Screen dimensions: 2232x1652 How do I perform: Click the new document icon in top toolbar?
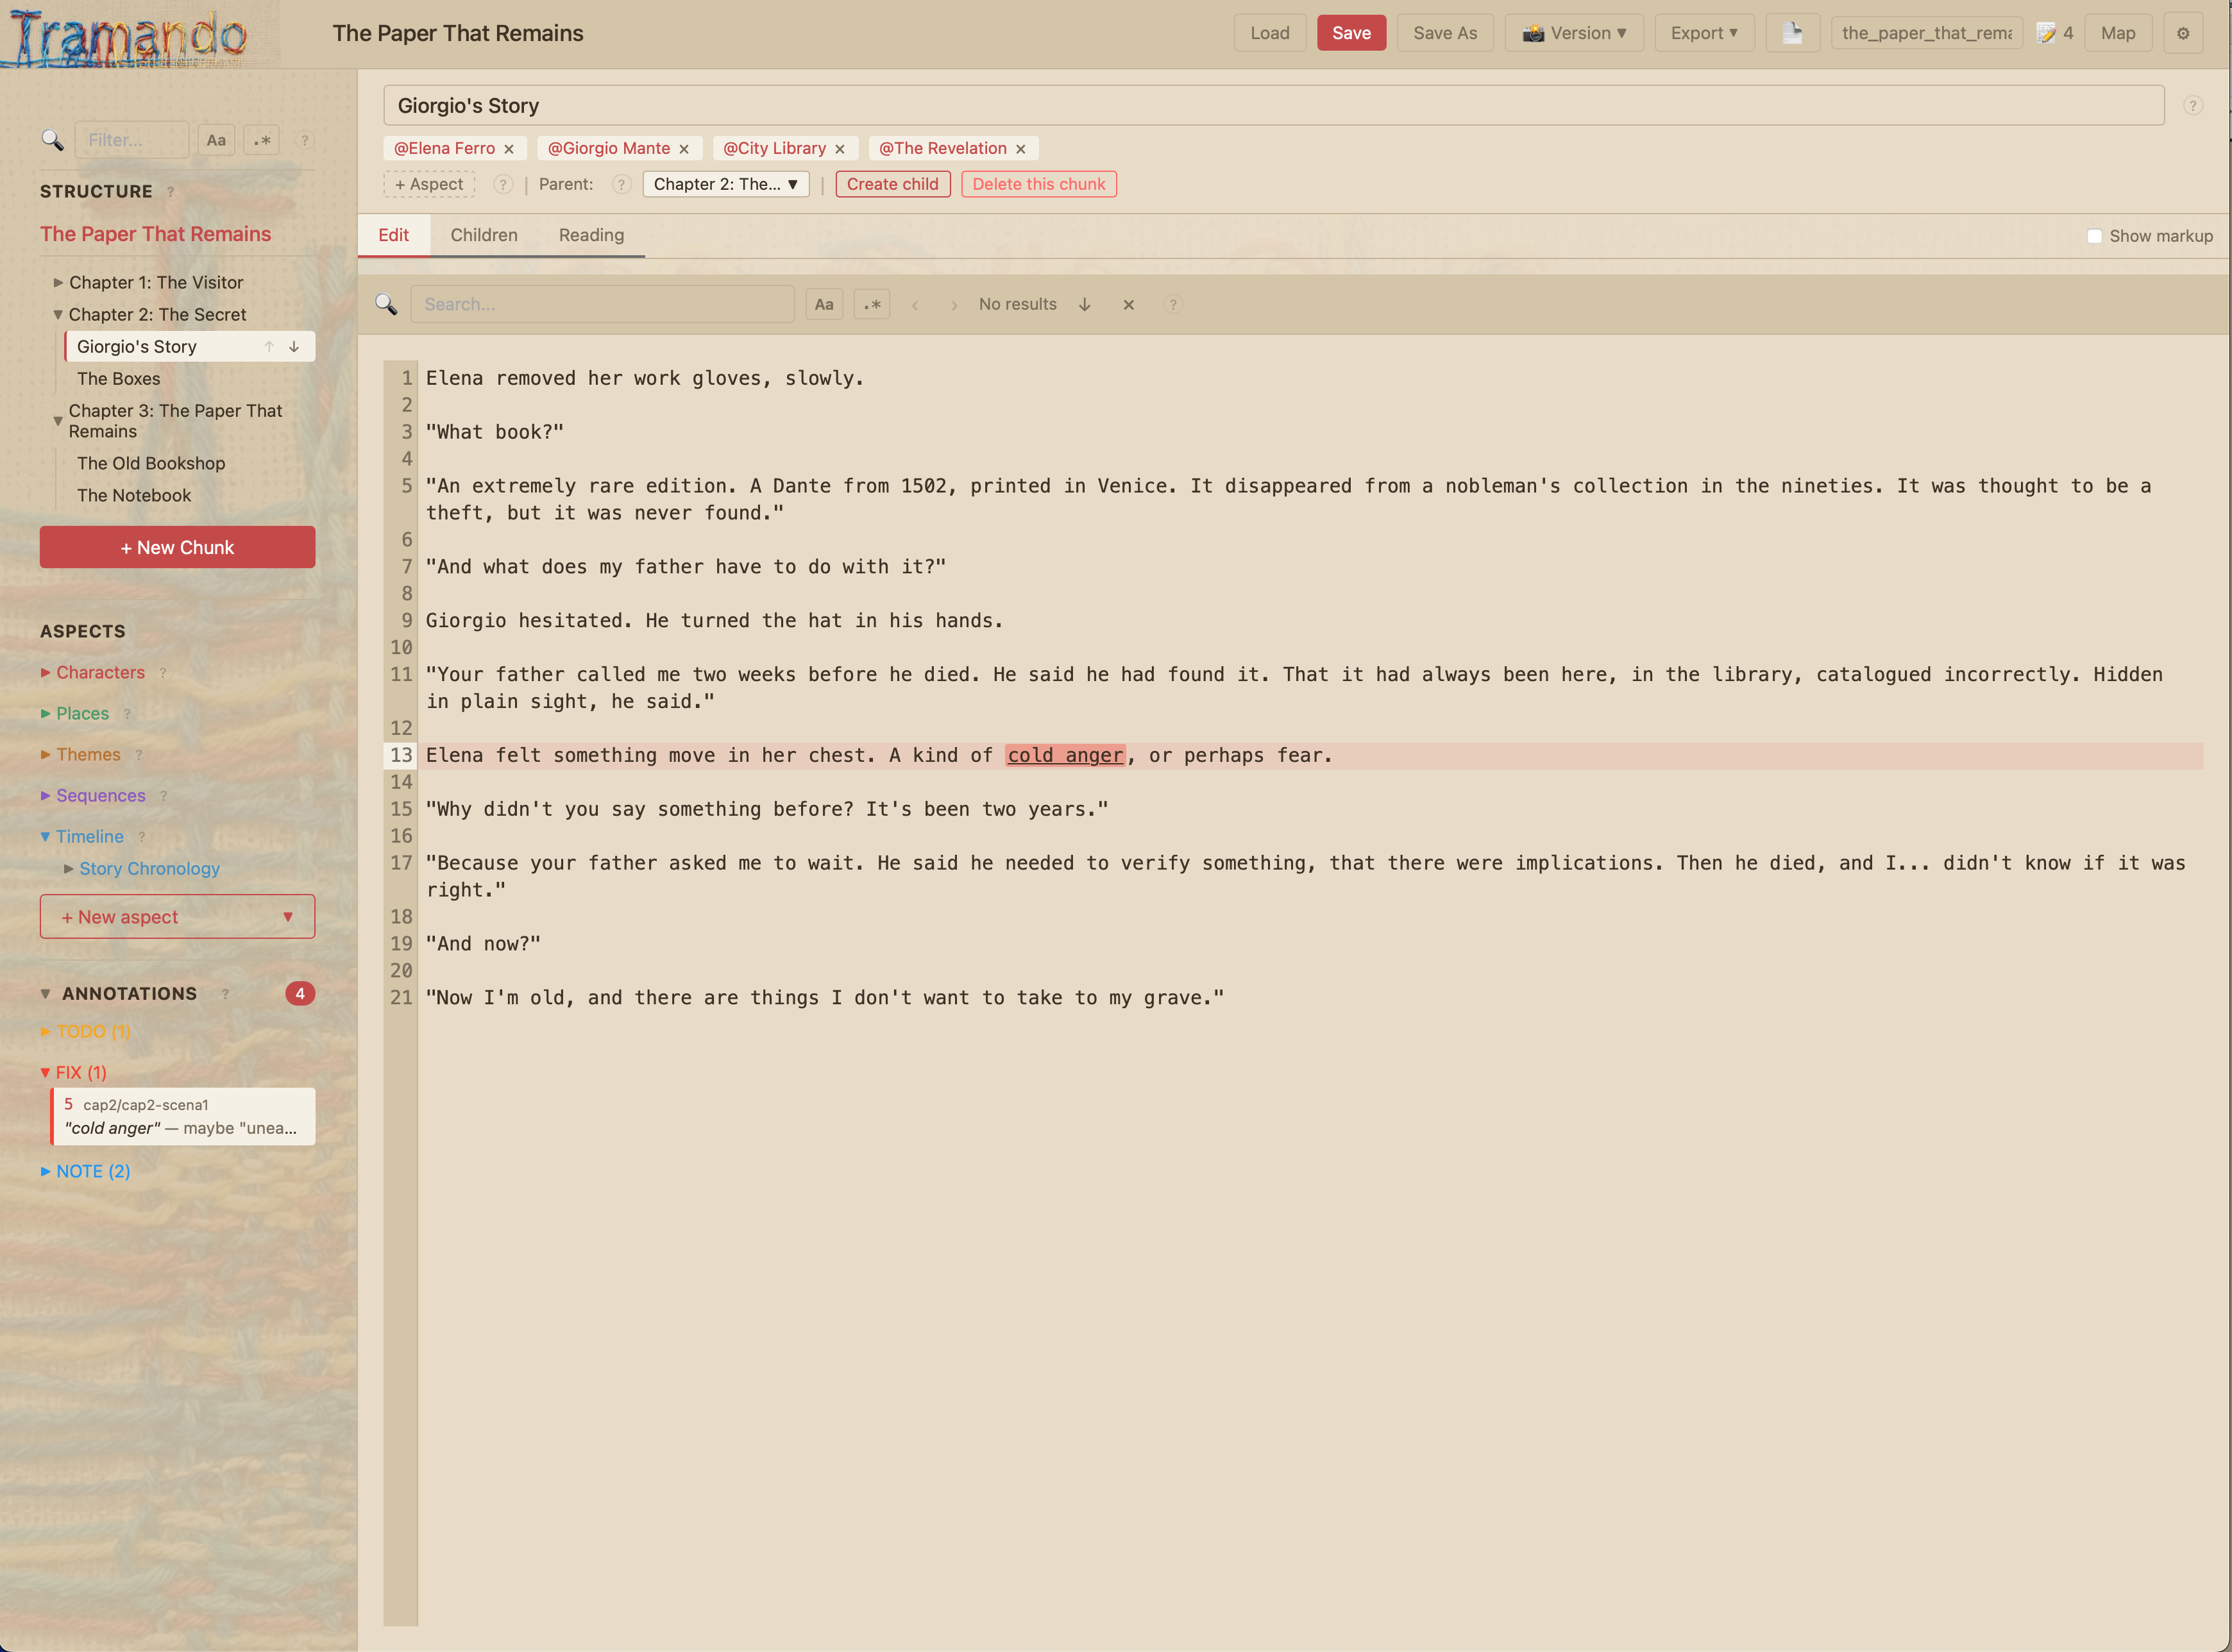(x=1792, y=33)
